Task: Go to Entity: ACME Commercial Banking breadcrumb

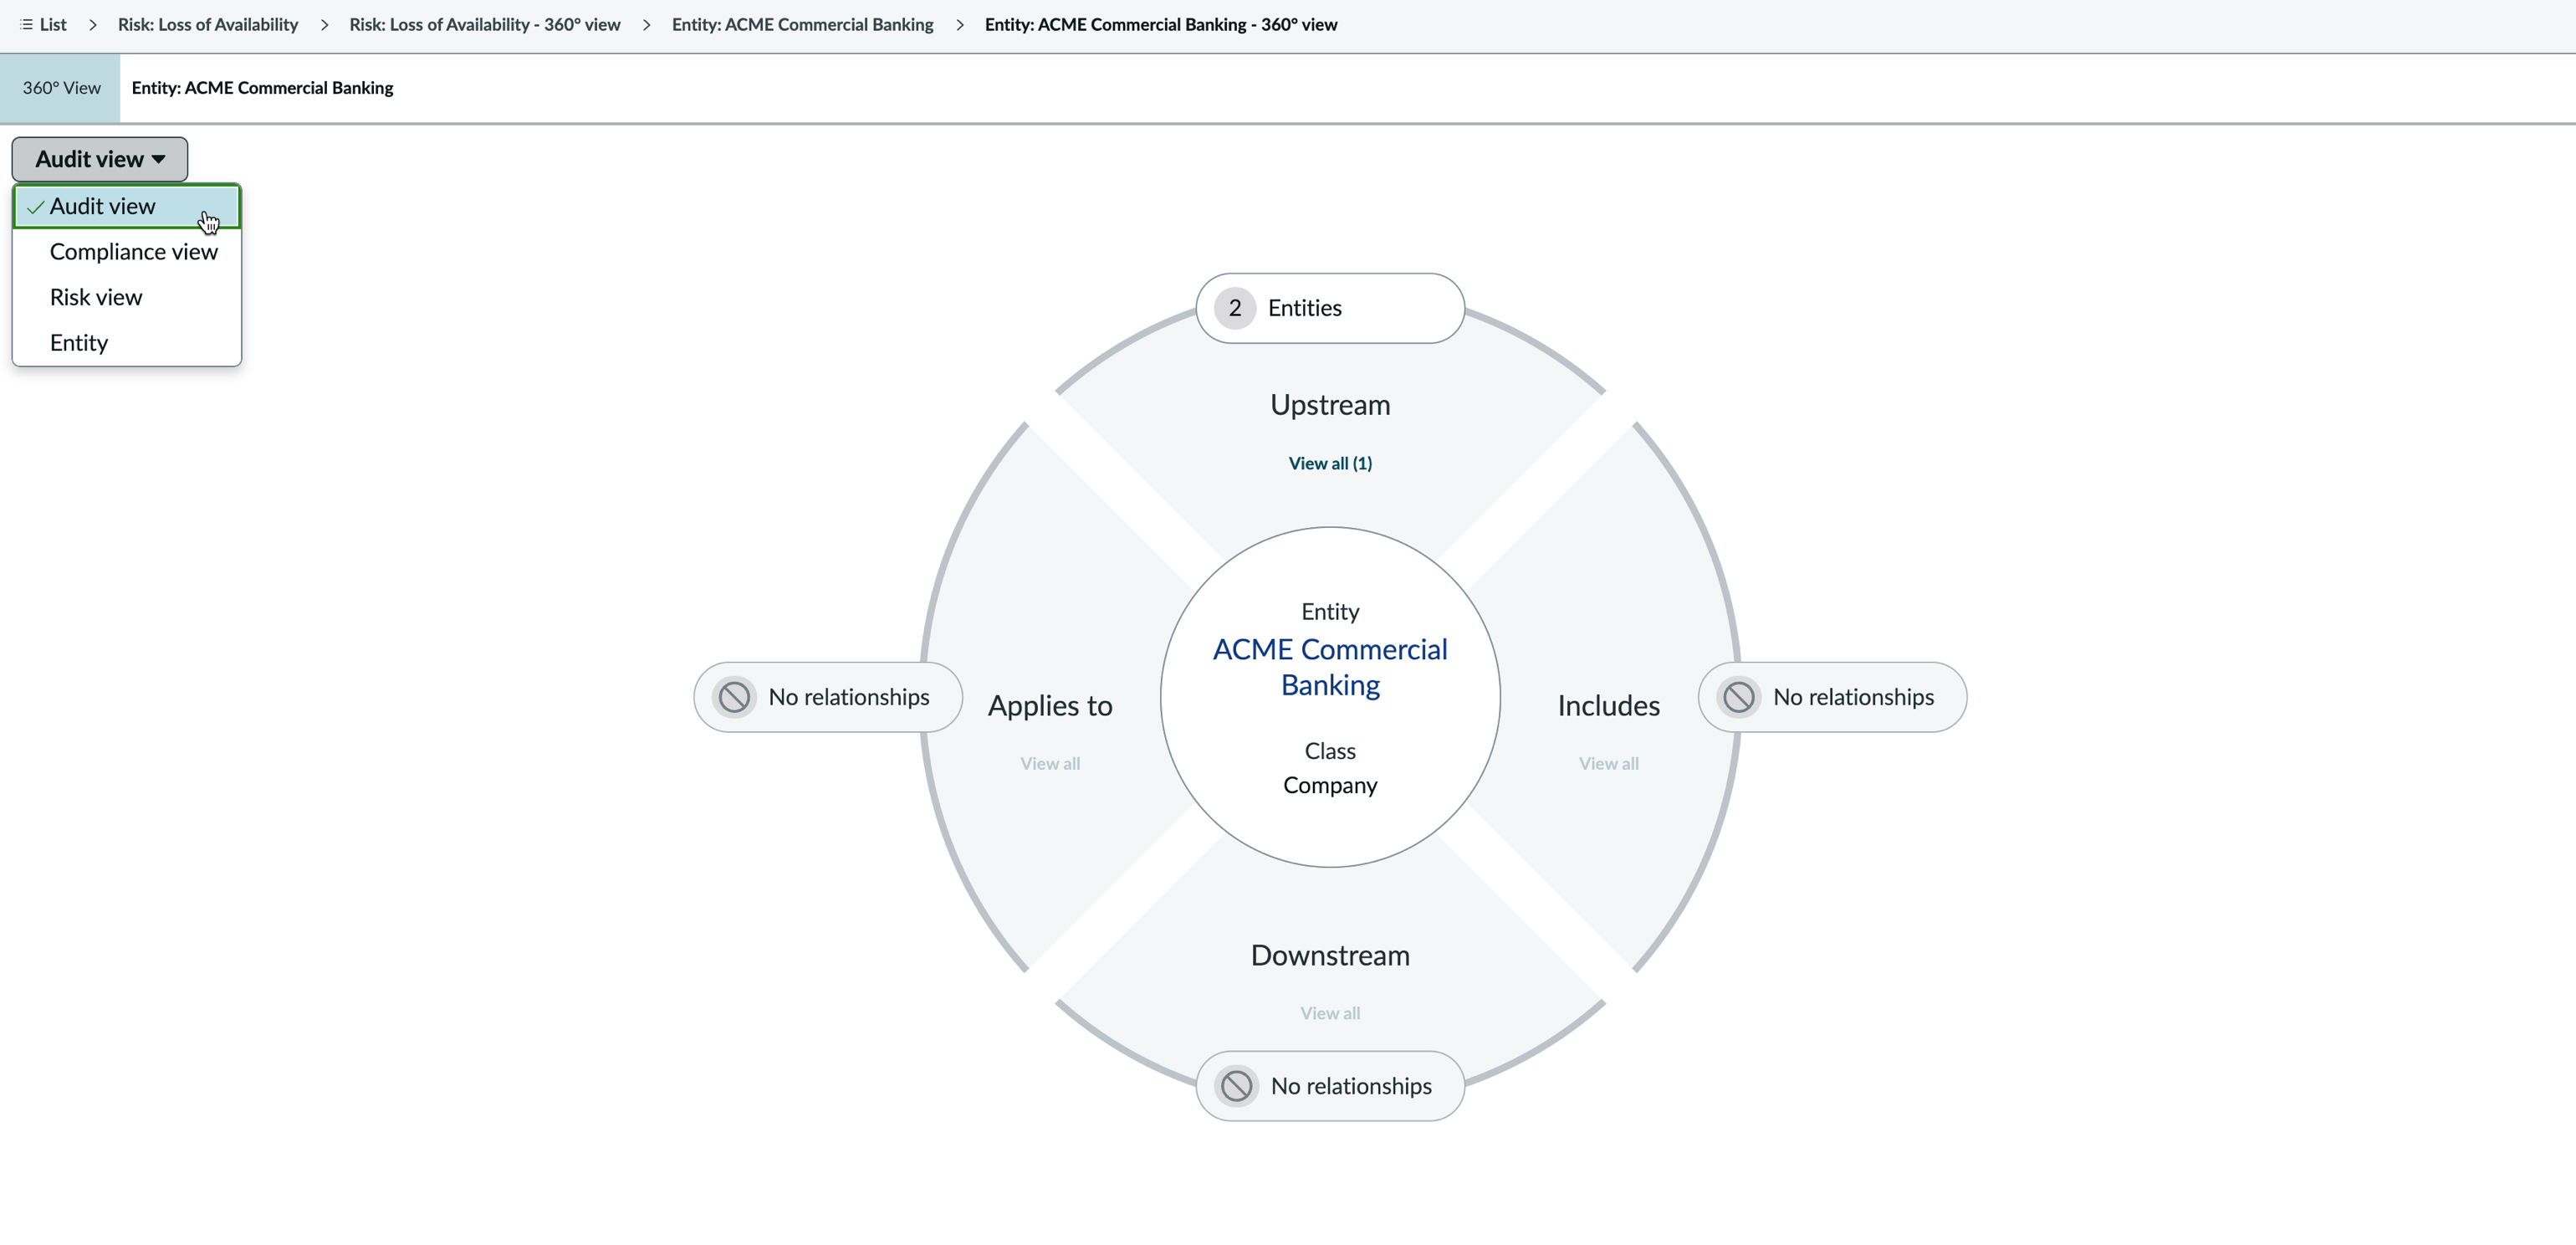Action: coord(803,24)
